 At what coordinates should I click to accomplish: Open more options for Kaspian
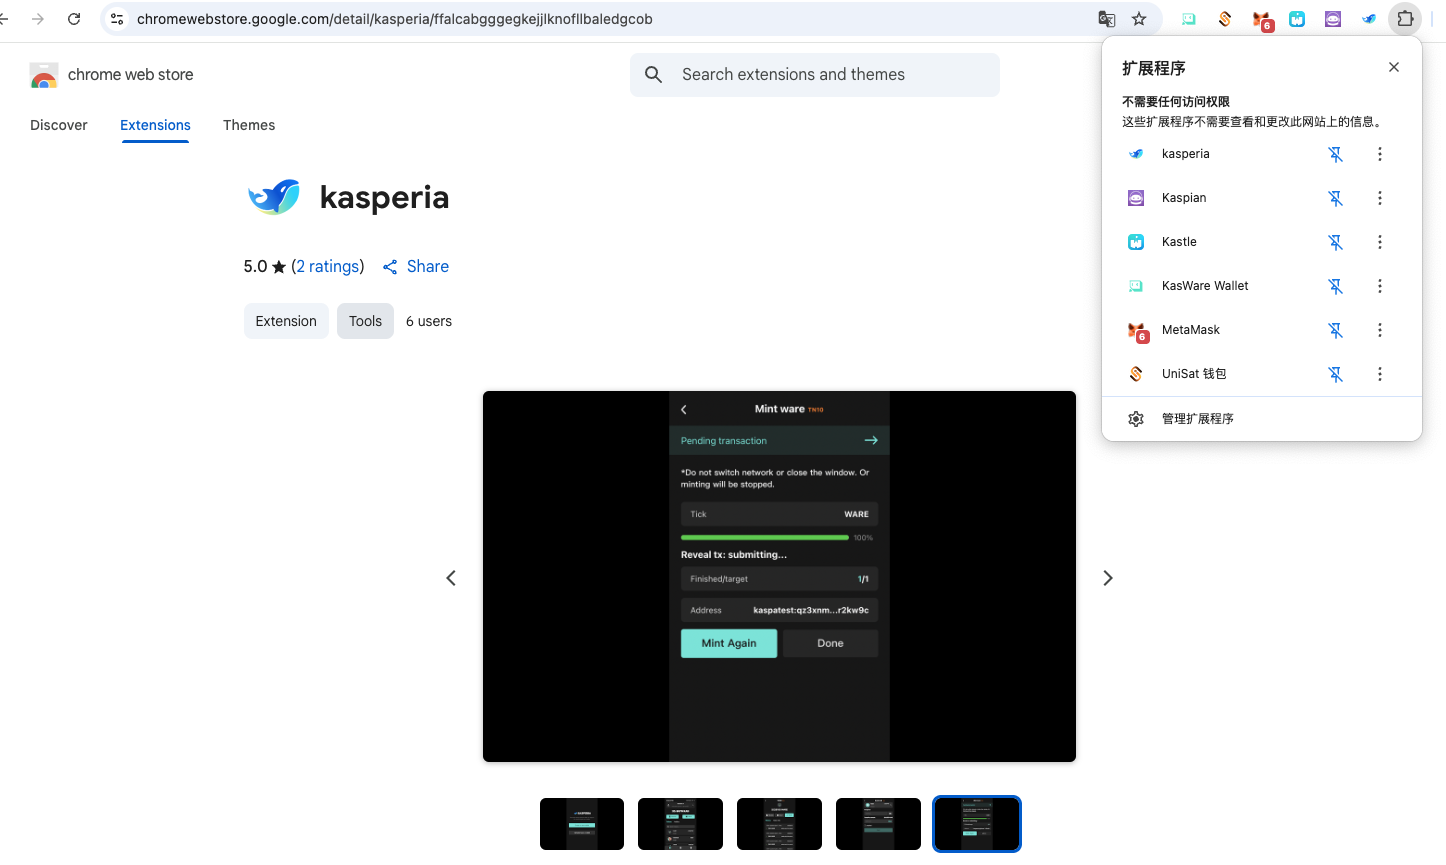[x=1380, y=198]
